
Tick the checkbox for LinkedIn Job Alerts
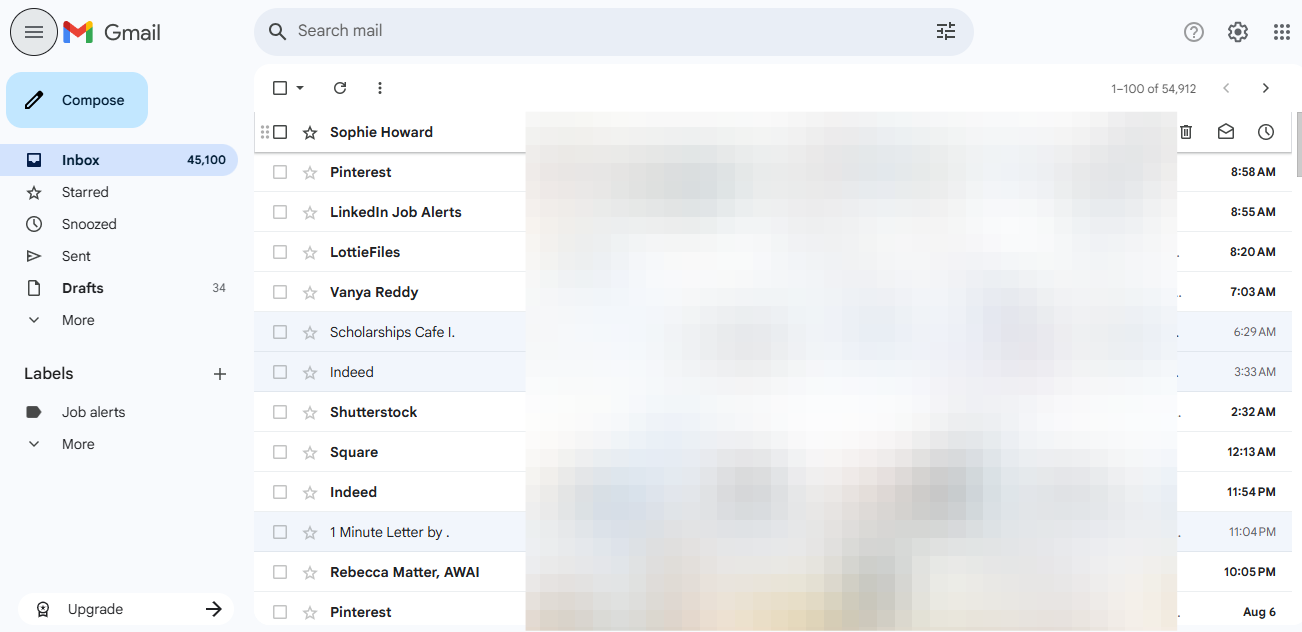[x=280, y=212]
